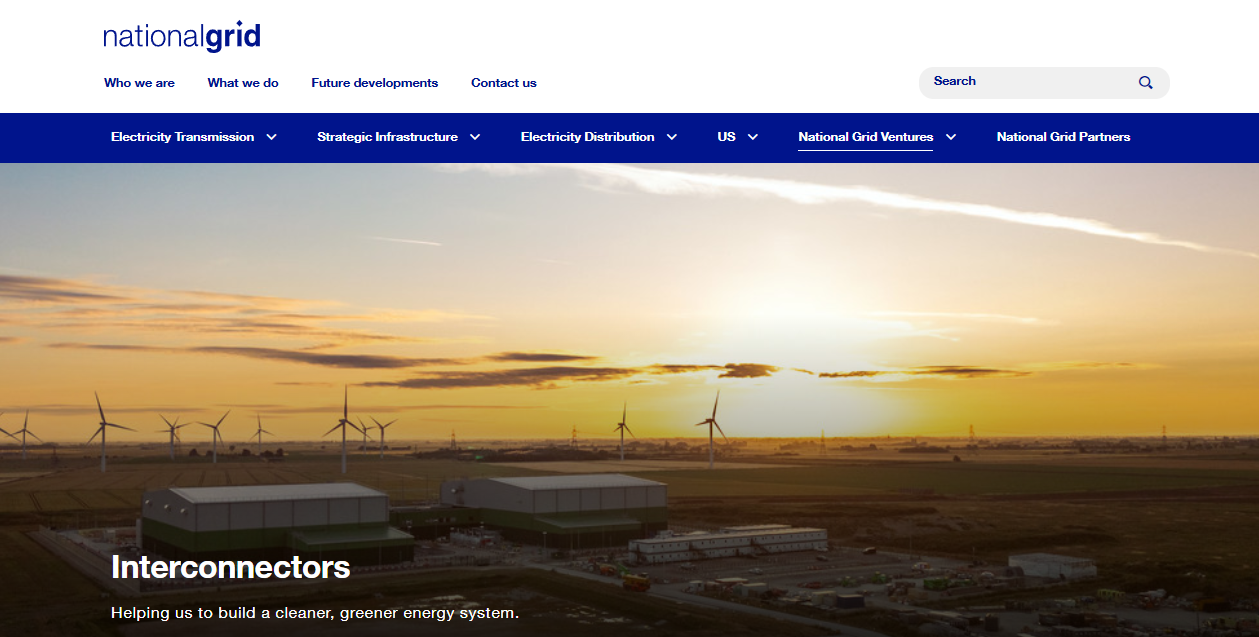Image resolution: width=1259 pixels, height=637 pixels.
Task: Click the National Grid logo
Action: click(x=180, y=35)
